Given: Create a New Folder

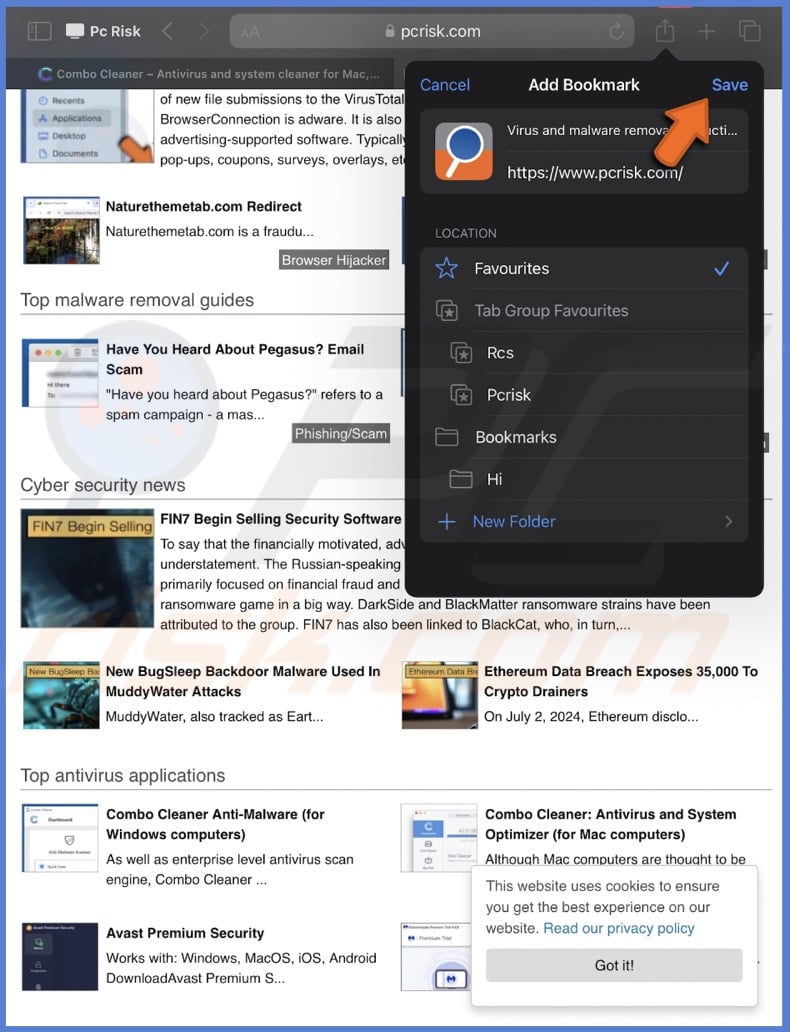Looking at the screenshot, I should pyautogui.click(x=584, y=521).
